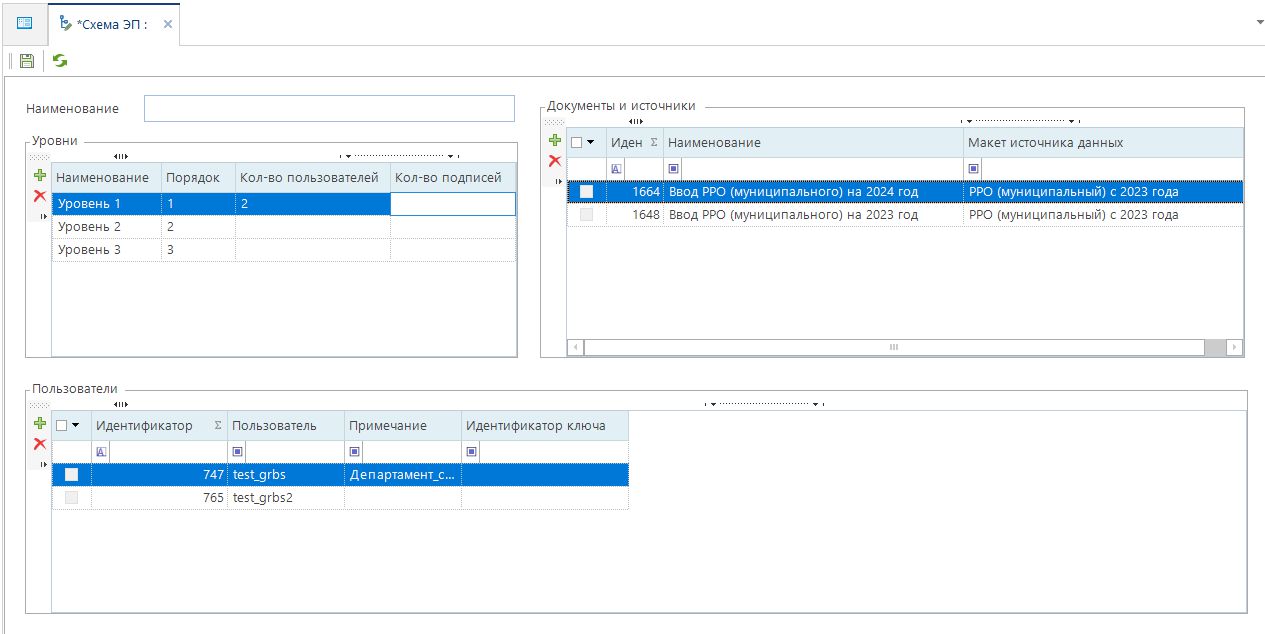
Task: Tick the checkbox for document 1648 row
Action: pyautogui.click(x=586, y=215)
